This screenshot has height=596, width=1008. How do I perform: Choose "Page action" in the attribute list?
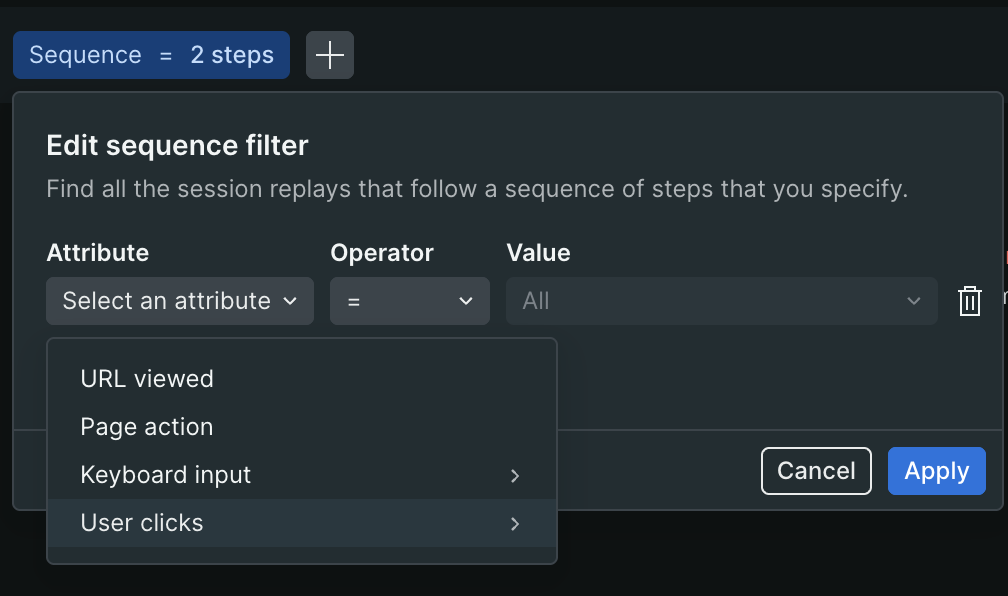click(x=147, y=427)
